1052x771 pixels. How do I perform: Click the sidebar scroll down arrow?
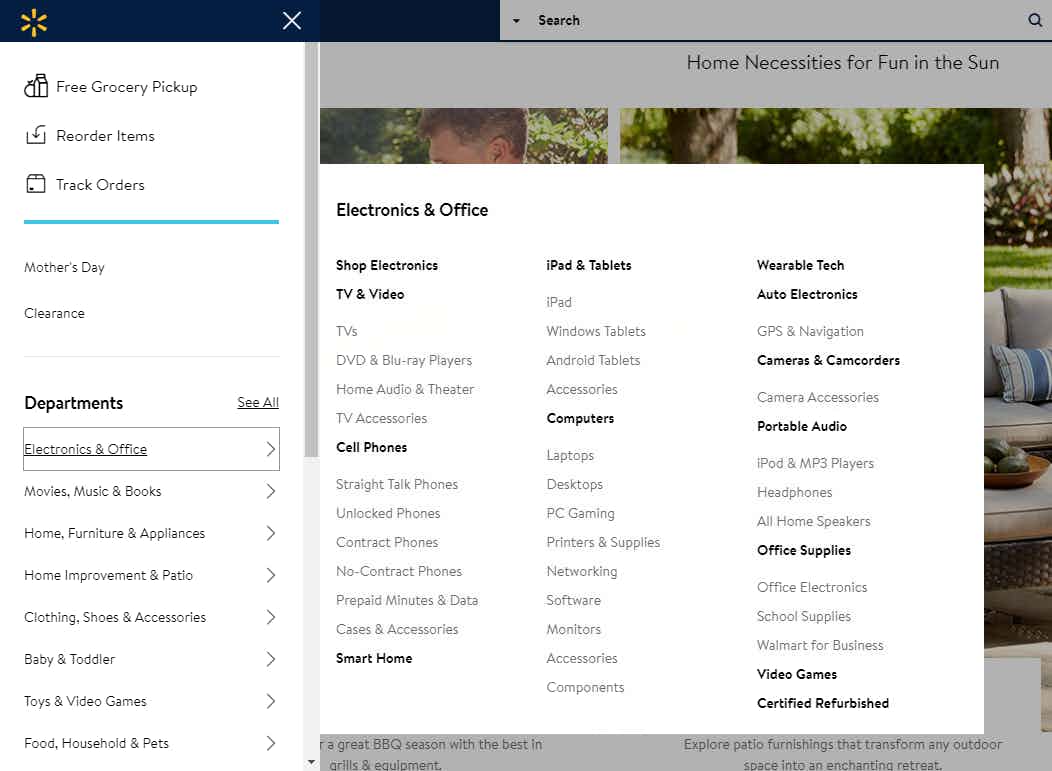coord(311,762)
